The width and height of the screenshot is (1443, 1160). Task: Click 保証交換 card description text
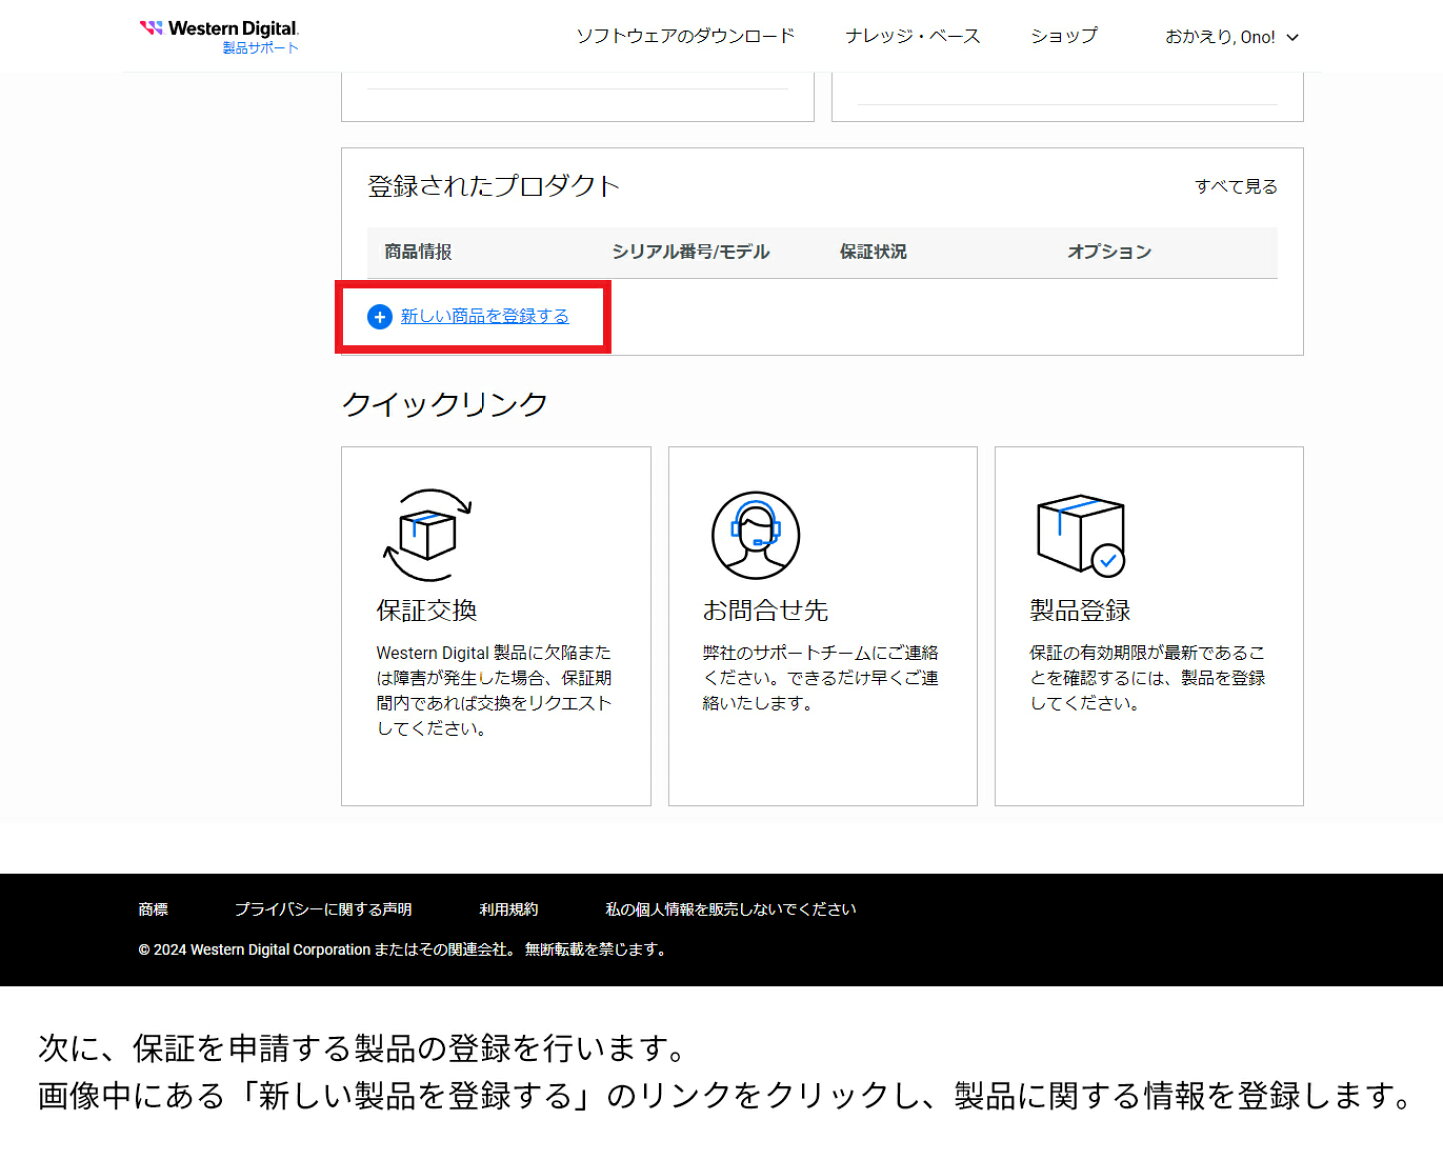tap(494, 690)
